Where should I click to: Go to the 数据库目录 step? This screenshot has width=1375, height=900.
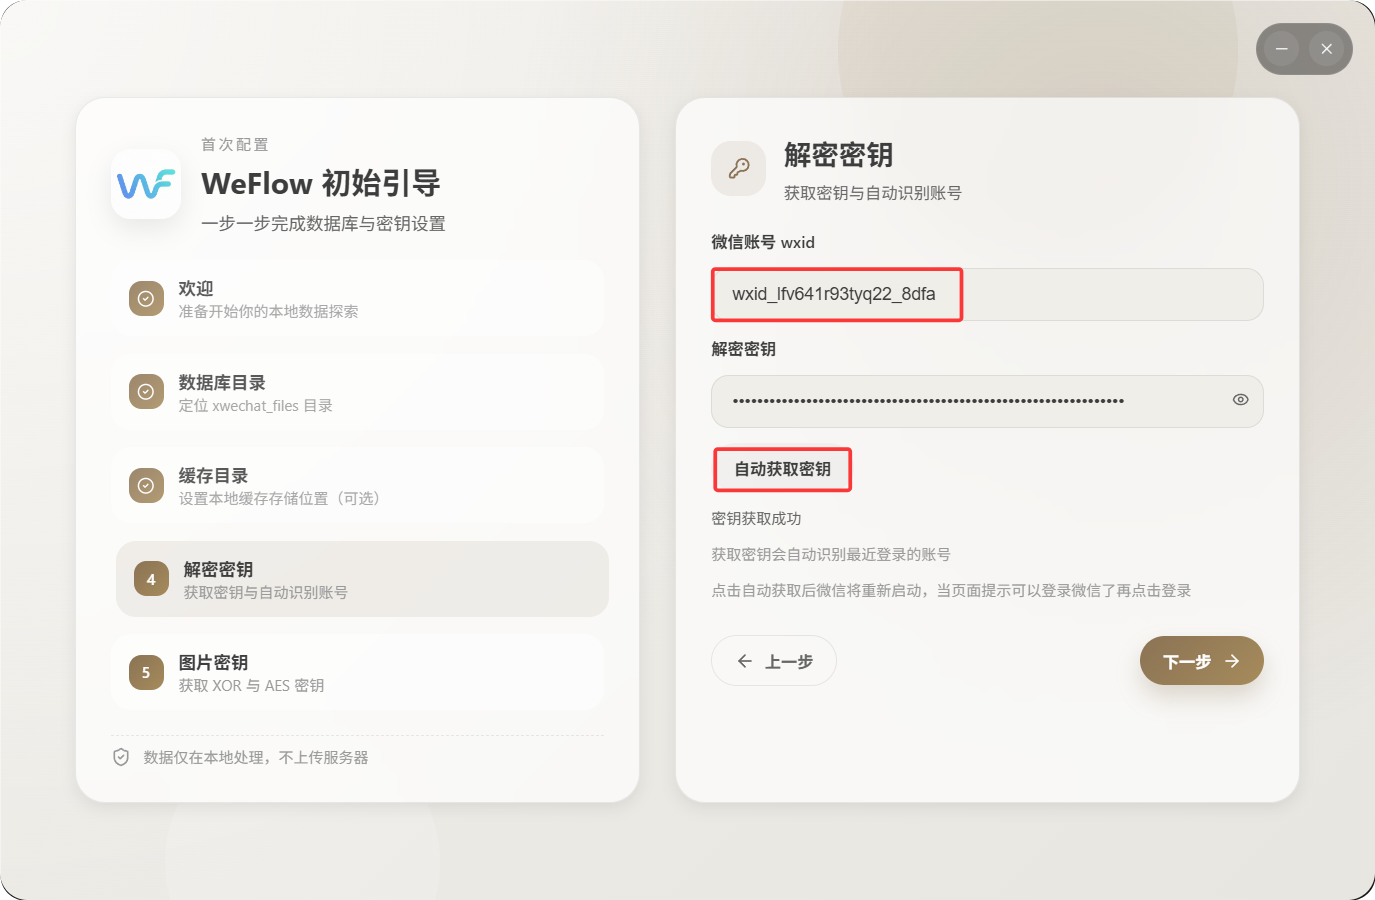tap(358, 392)
